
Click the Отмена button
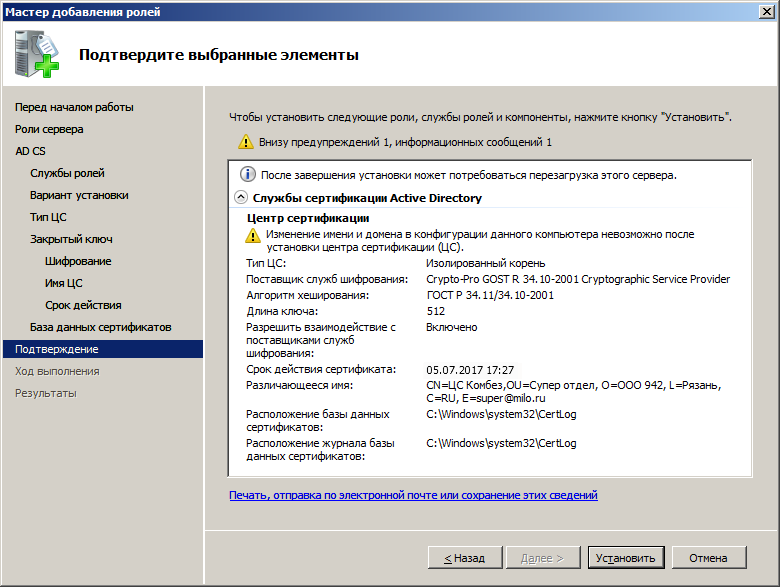click(x=708, y=558)
